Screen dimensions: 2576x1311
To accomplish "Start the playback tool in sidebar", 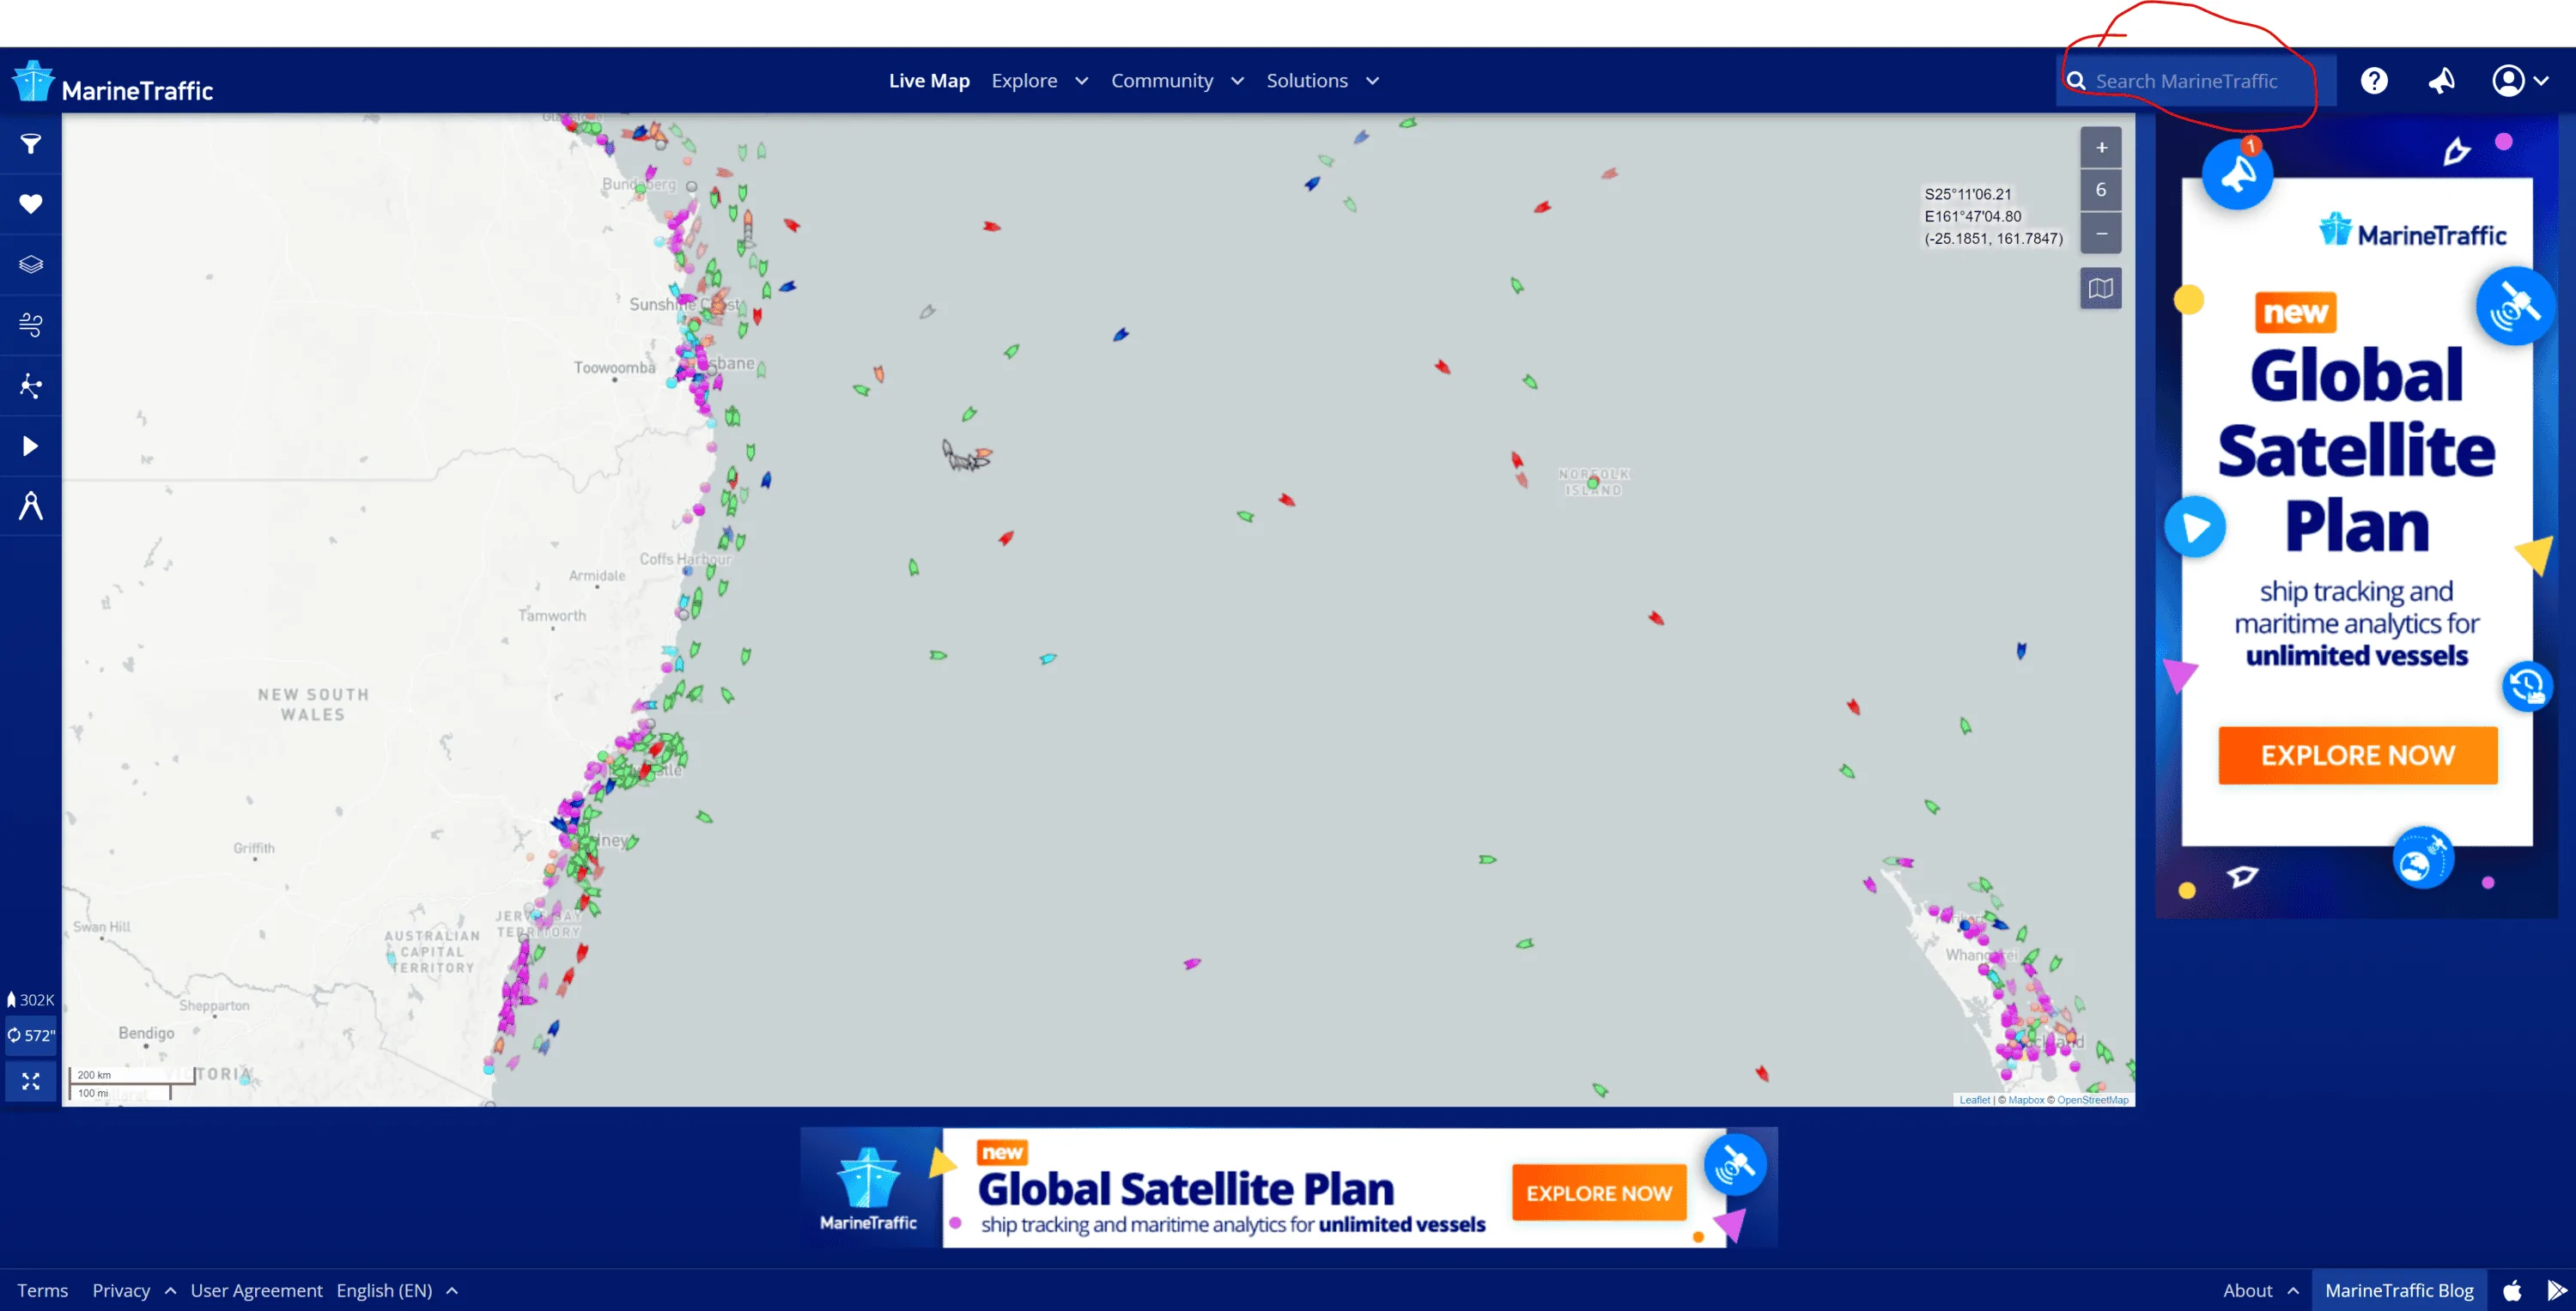I will tap(31, 446).
